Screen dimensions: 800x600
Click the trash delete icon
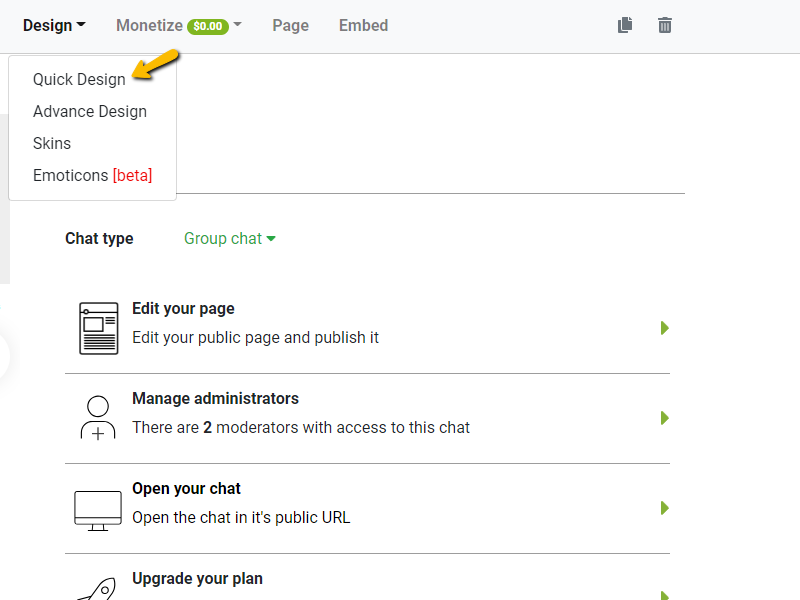coord(665,26)
